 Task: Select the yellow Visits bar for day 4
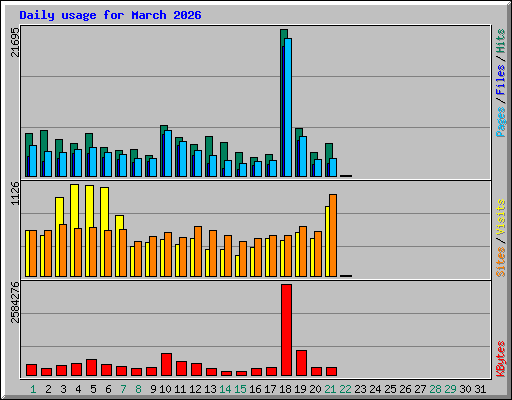pos(75,206)
